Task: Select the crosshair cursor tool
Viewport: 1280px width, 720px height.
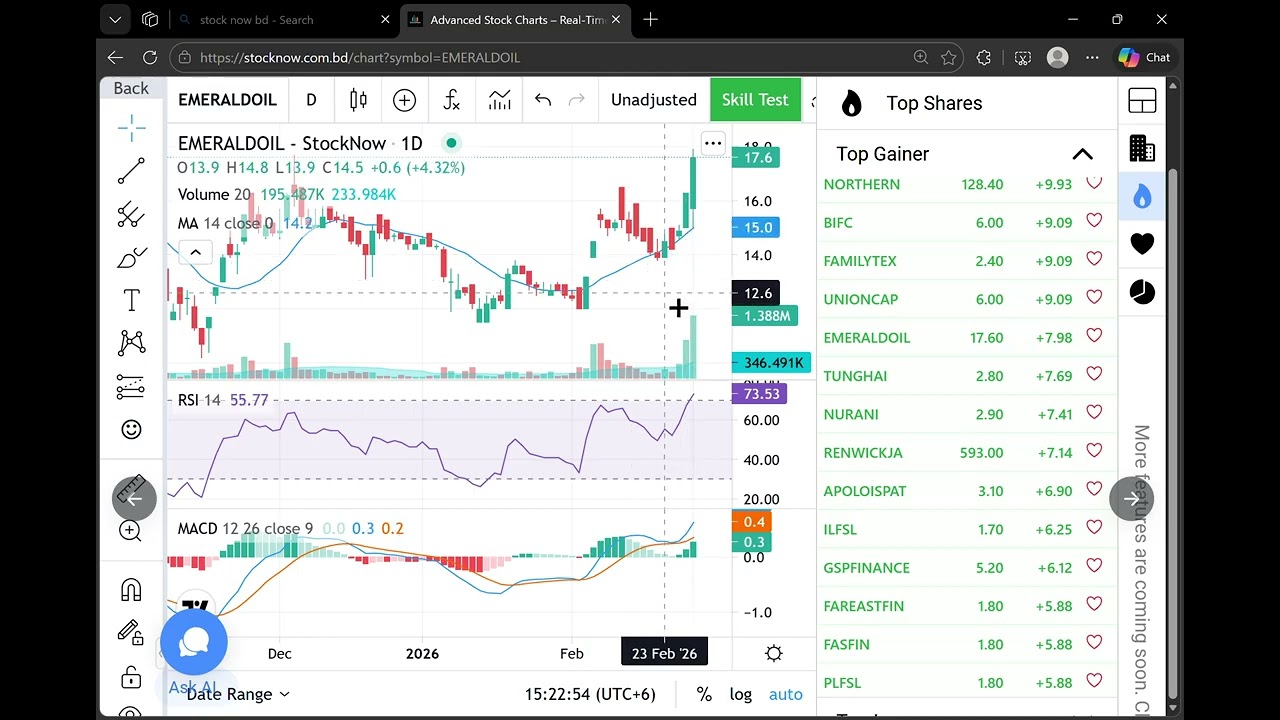Action: point(131,127)
